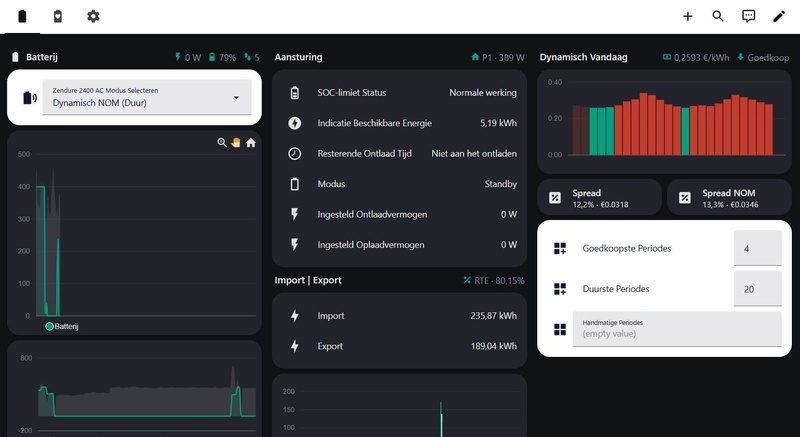Click the percent icon on Spread NOM card
The width and height of the screenshot is (800, 437).
pos(684,197)
